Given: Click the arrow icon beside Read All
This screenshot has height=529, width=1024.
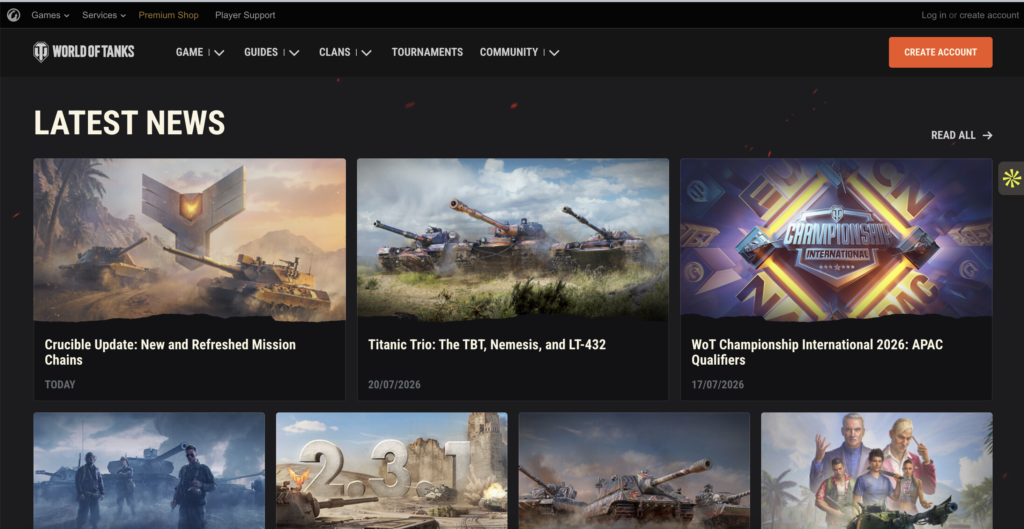Looking at the screenshot, I should point(987,135).
